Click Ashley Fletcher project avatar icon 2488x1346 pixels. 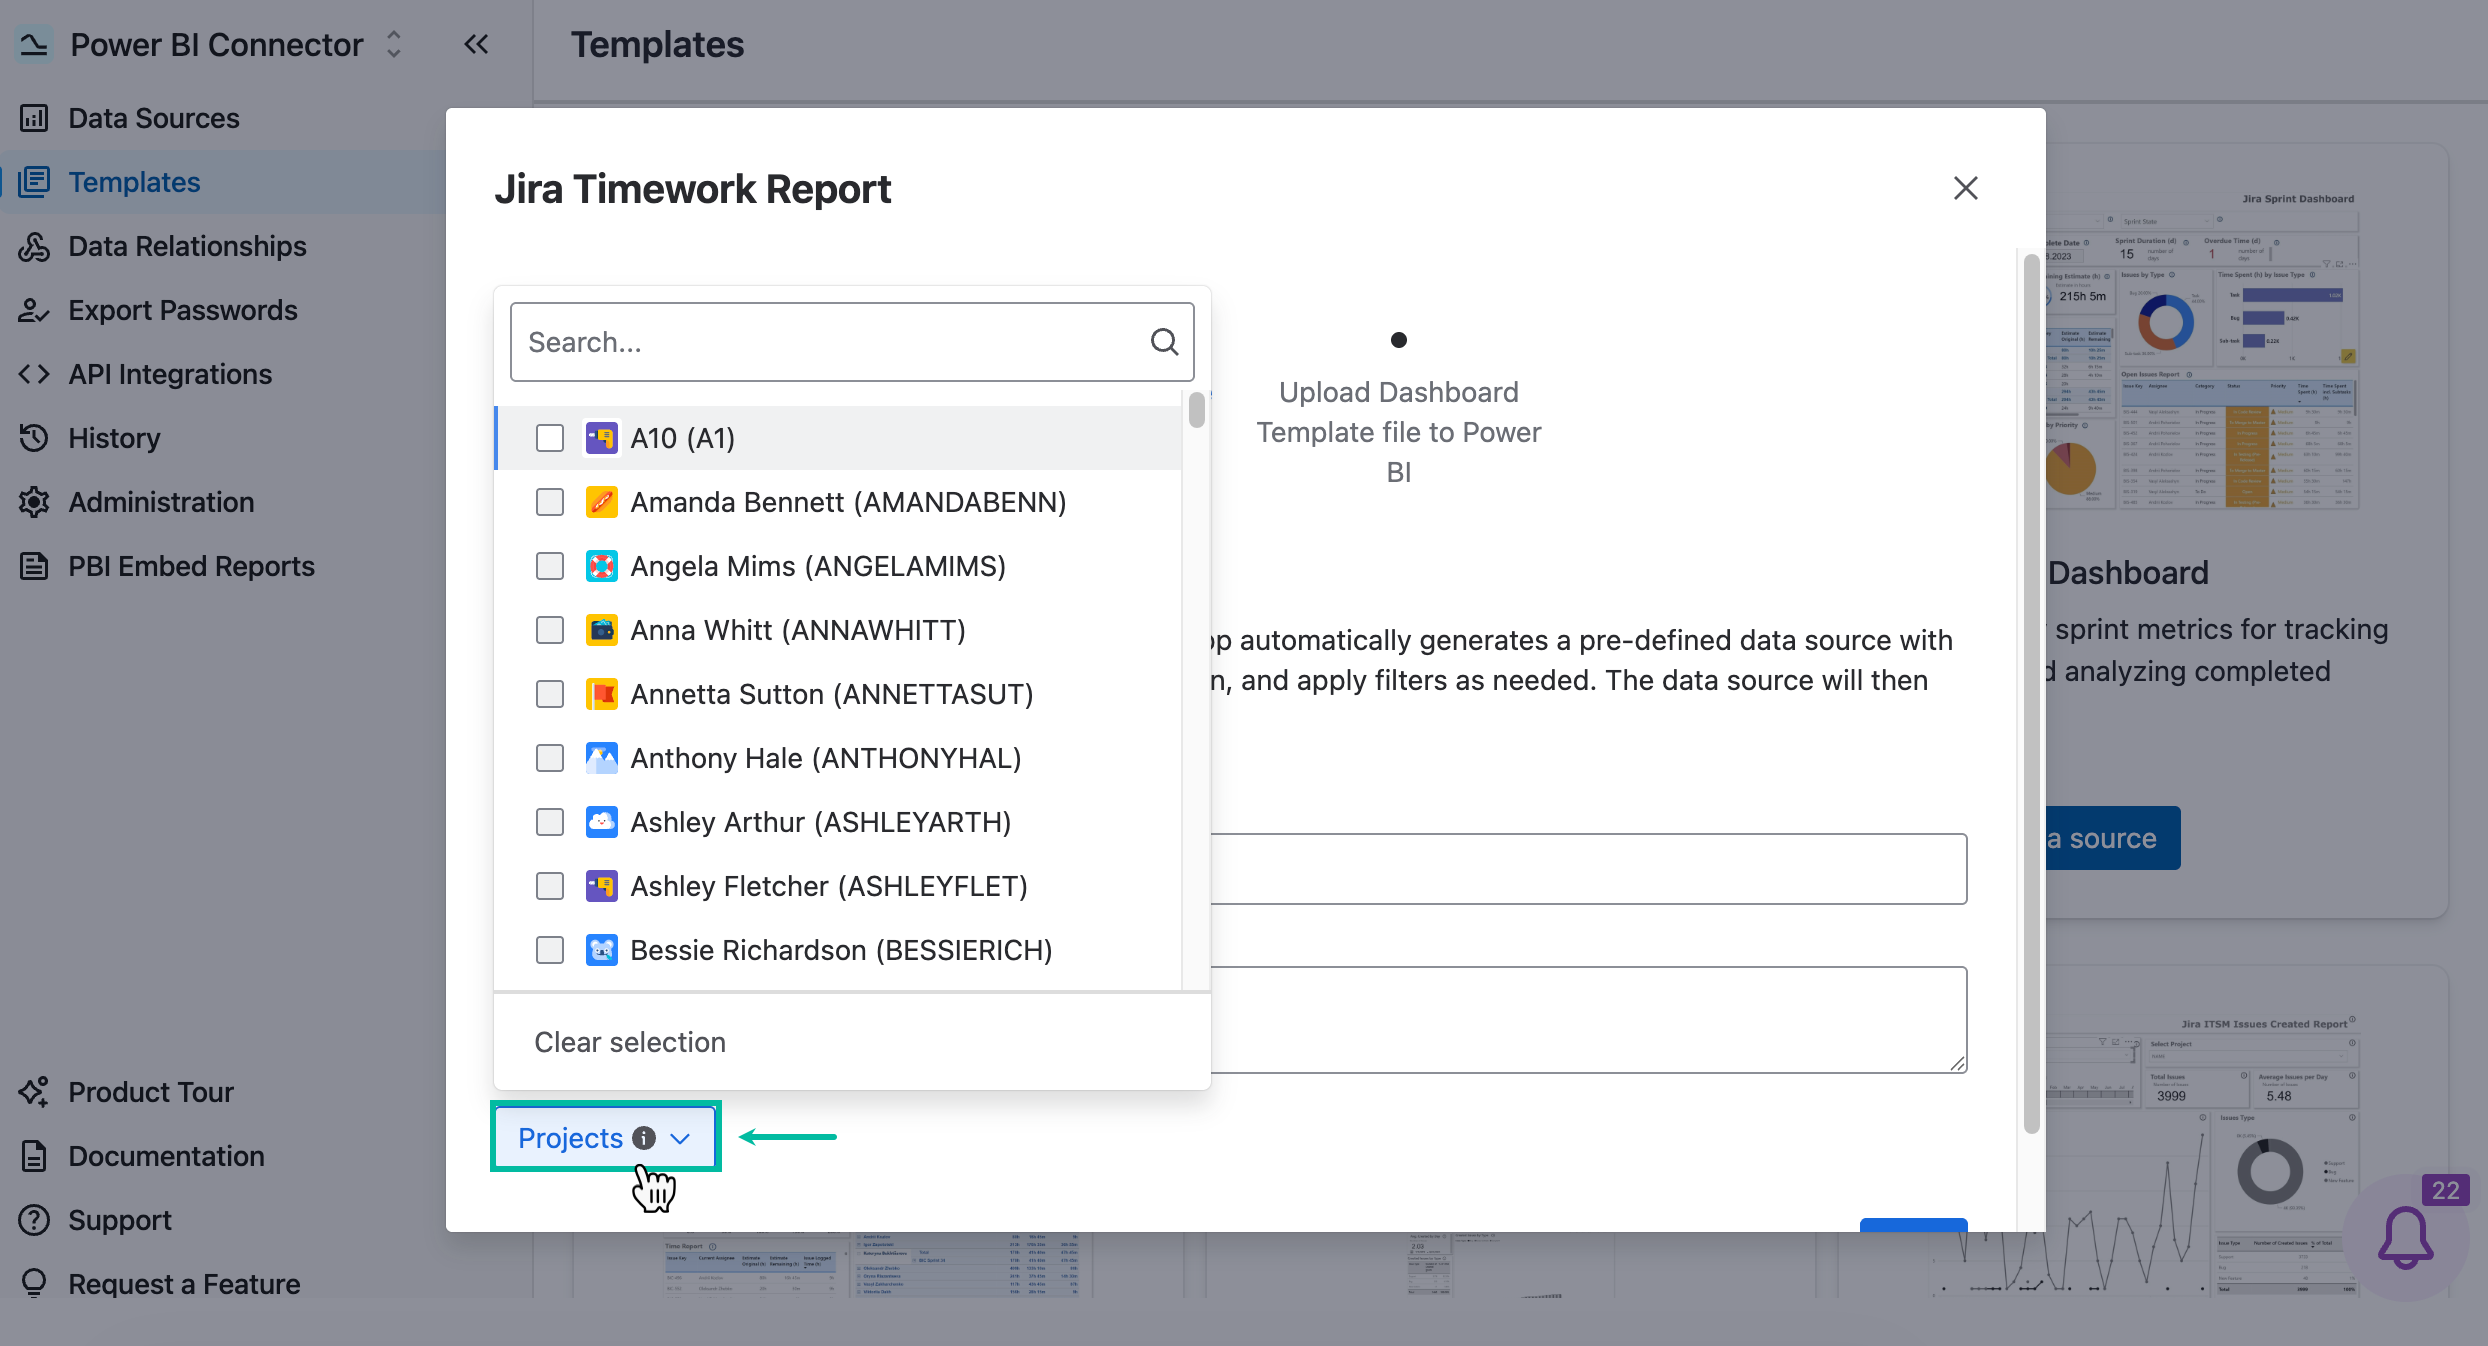coord(601,886)
